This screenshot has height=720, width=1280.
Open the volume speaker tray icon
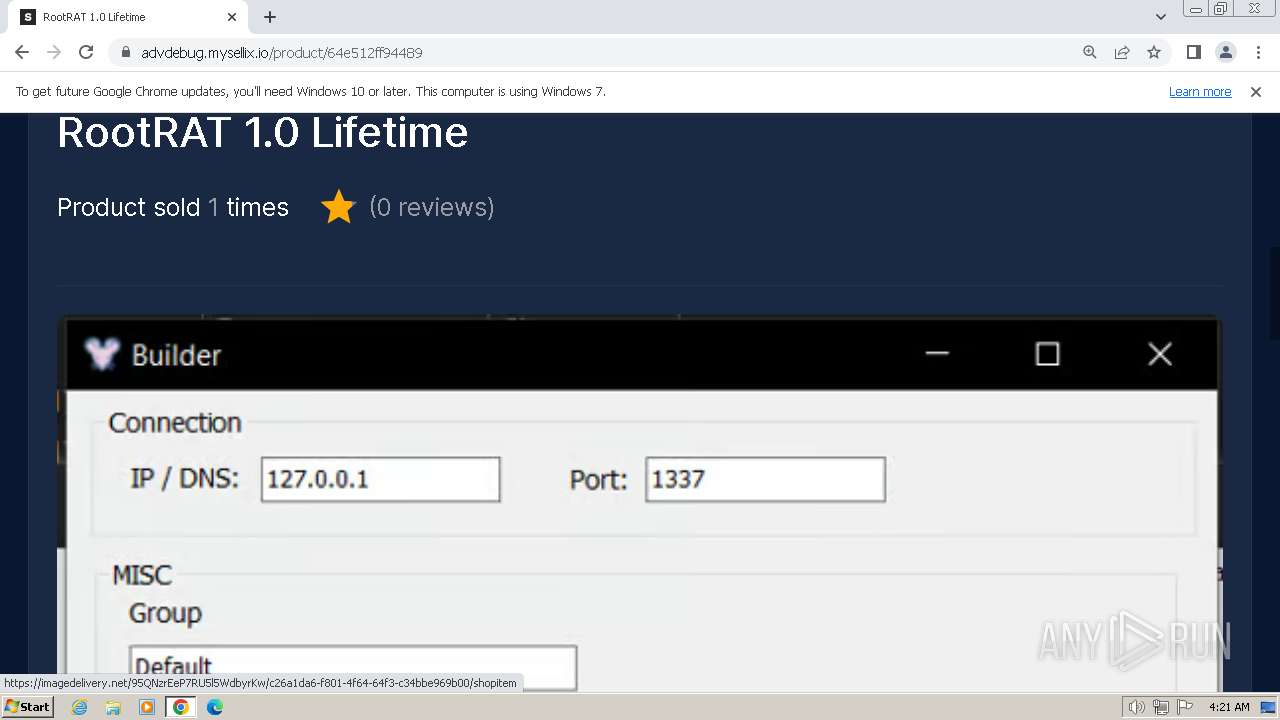[1137, 707]
